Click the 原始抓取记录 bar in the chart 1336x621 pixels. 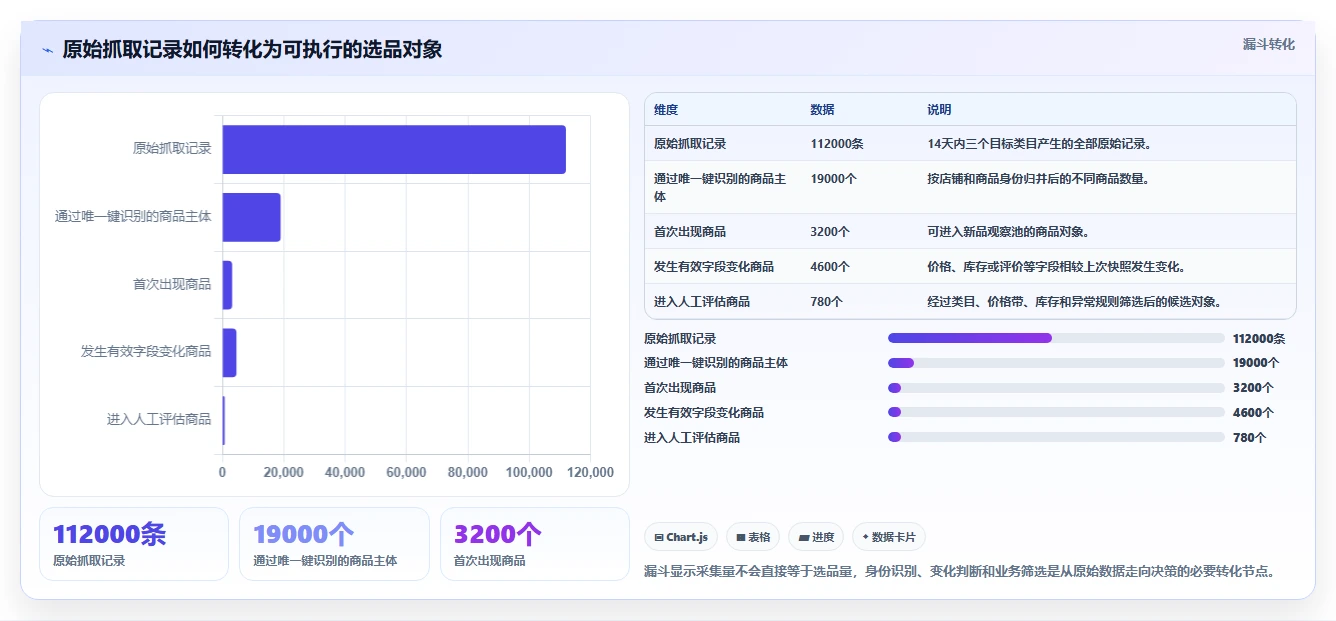click(x=394, y=149)
